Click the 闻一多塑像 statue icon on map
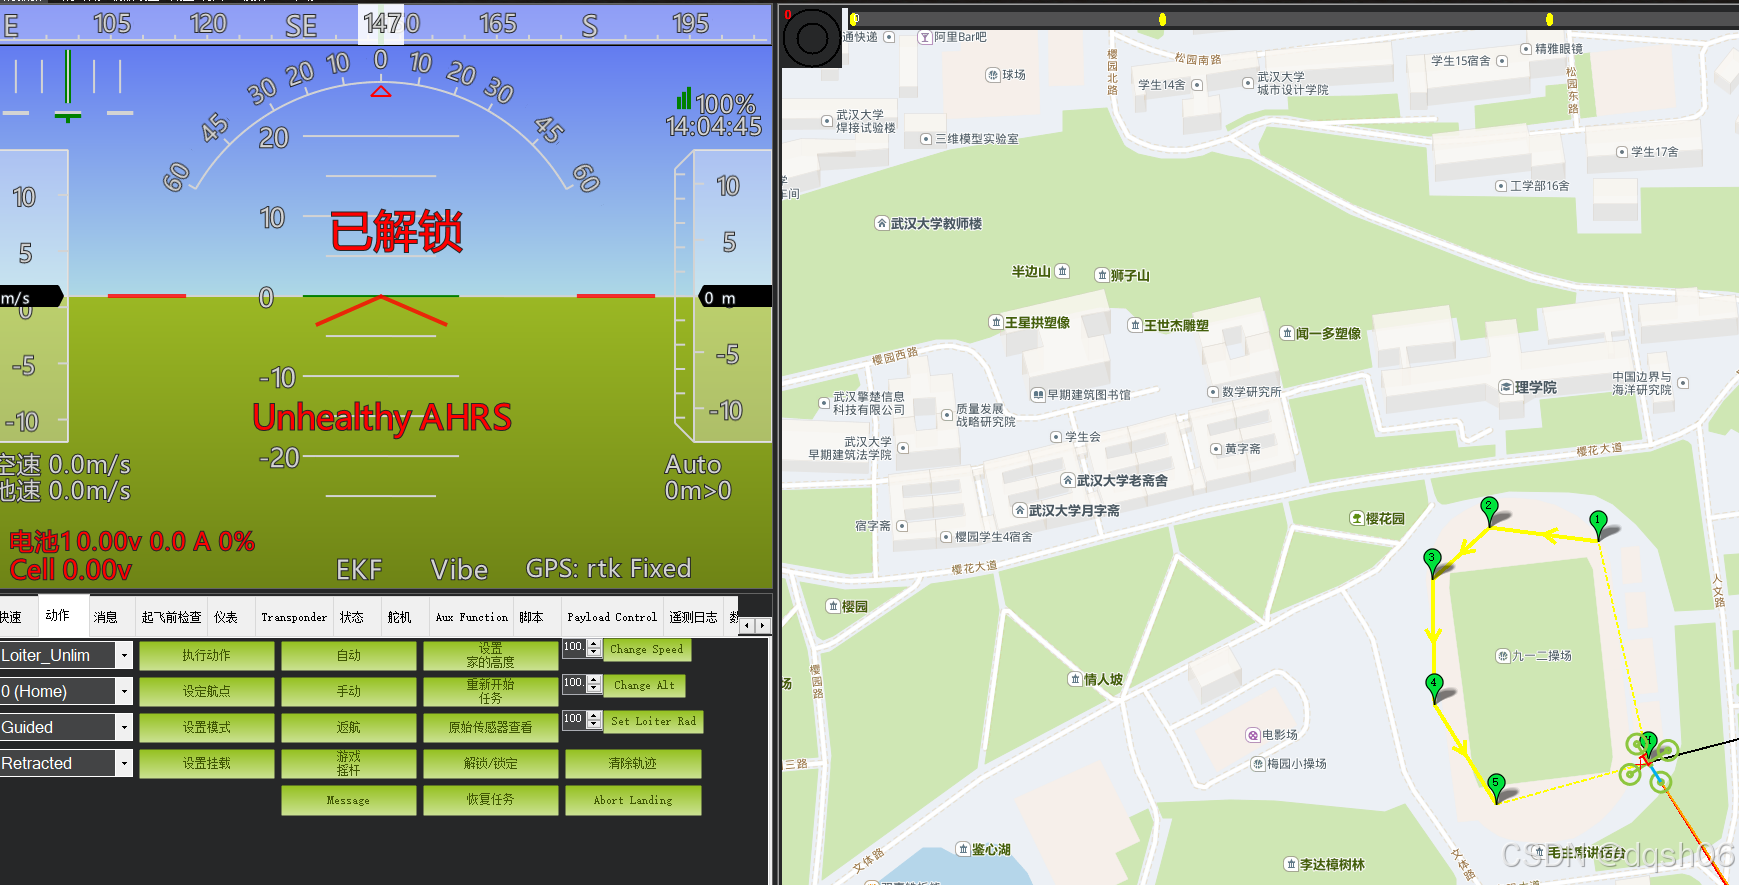 tap(1287, 333)
